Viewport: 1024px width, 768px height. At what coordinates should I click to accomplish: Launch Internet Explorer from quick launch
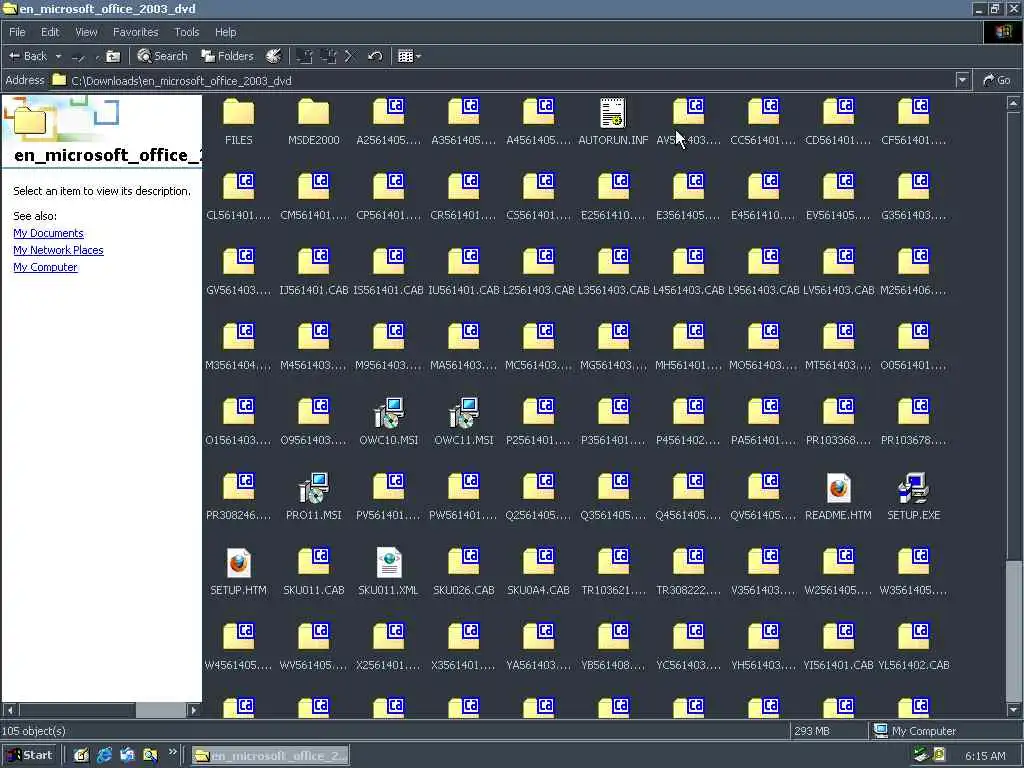coord(104,756)
